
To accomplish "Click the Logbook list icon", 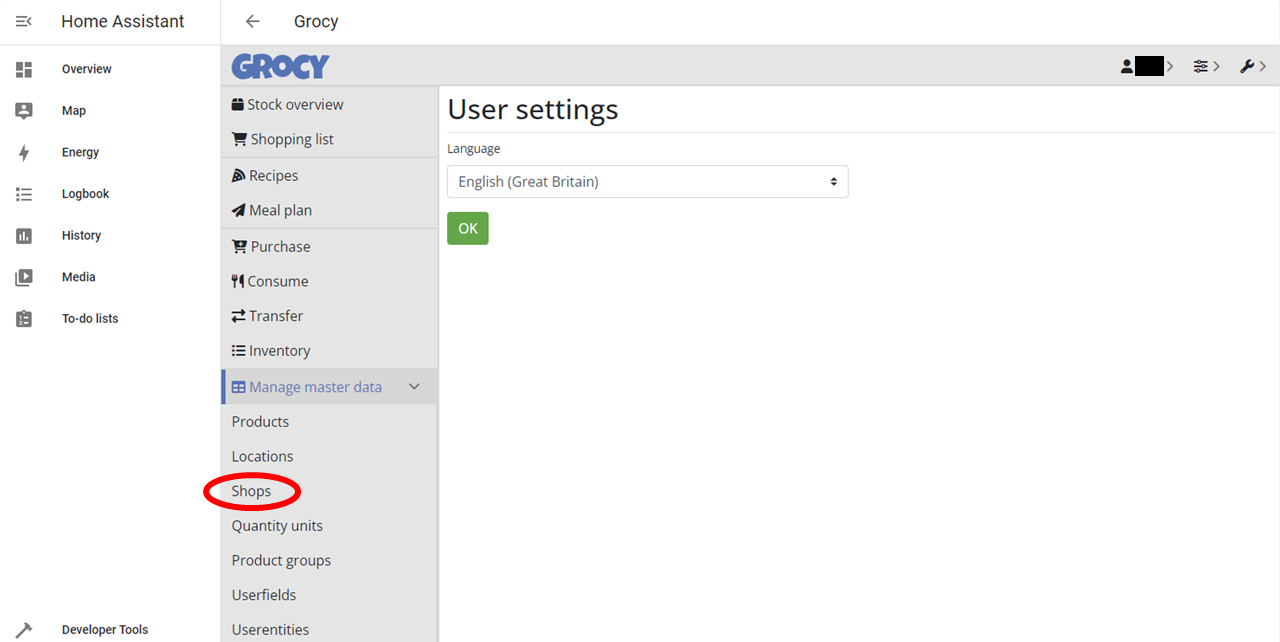I will tap(24, 194).
